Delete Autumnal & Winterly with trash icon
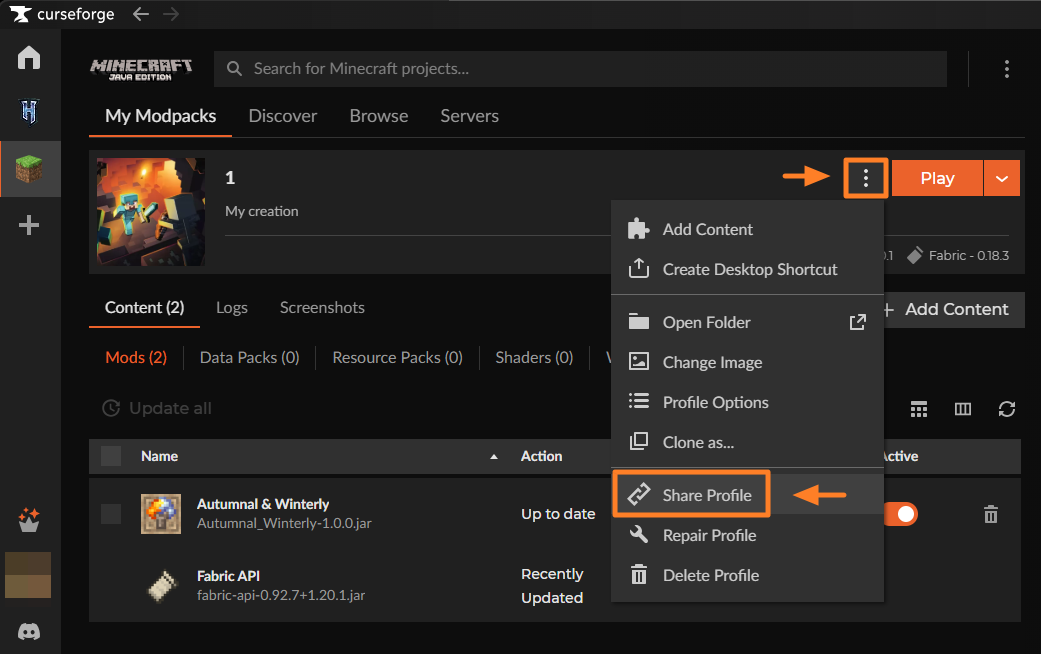 tap(991, 514)
